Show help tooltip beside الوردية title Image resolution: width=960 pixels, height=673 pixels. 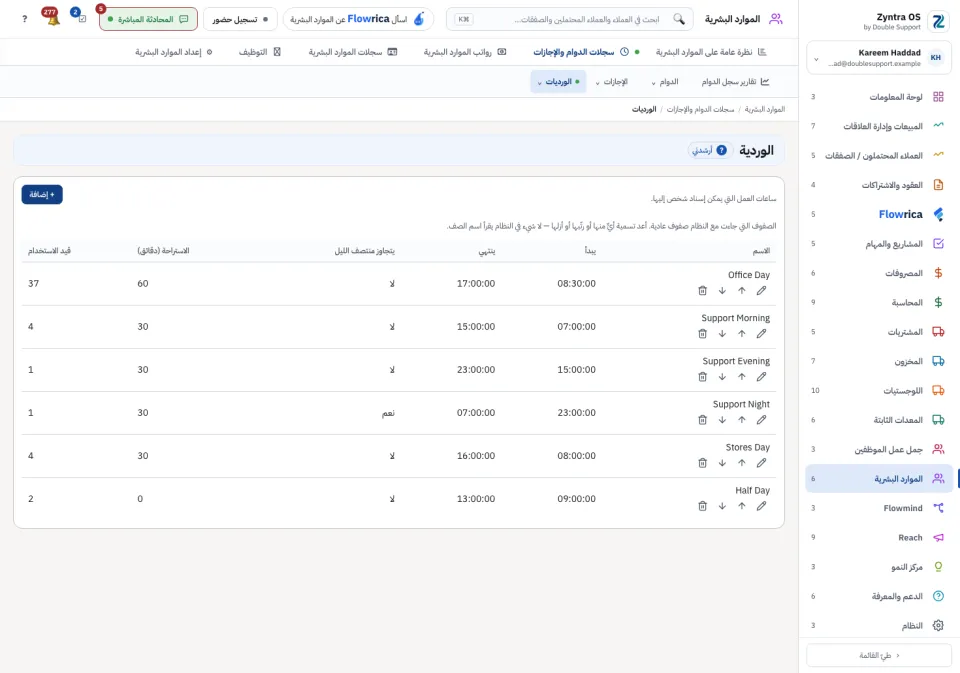coord(721,150)
